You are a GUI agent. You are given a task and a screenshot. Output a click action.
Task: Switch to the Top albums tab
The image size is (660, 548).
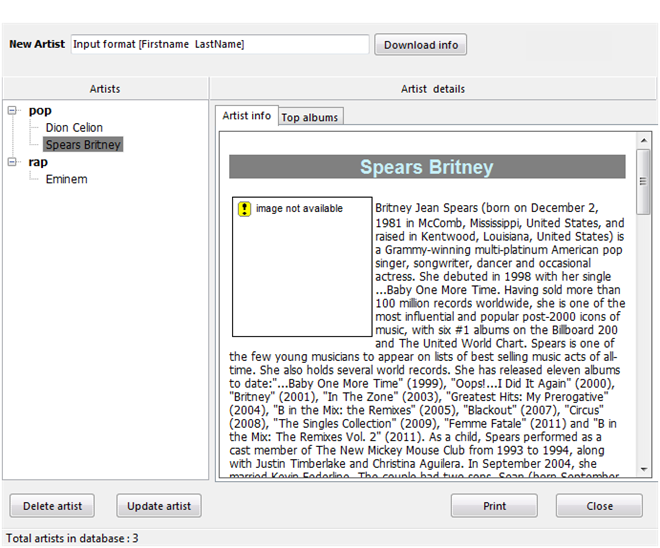(x=310, y=117)
